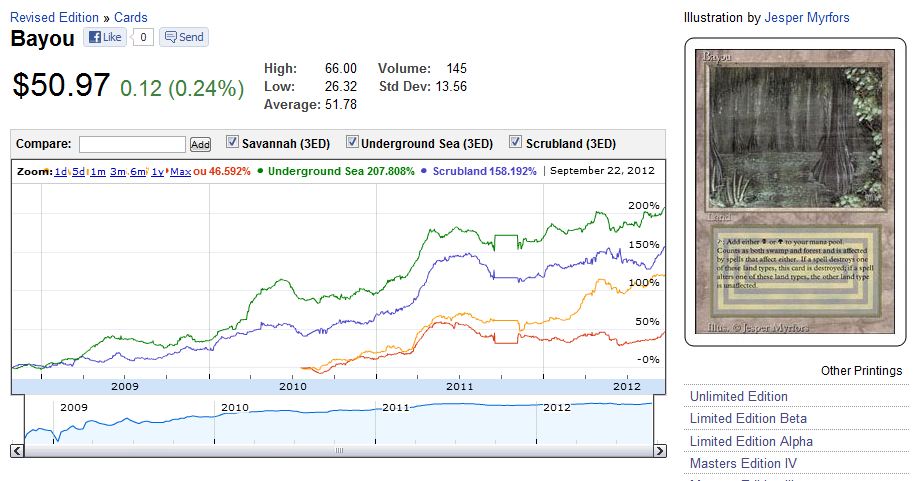Viewport: 921px width, 481px height.
Task: Disable the Scrubland (3ED) comparison checkbox
Action: coord(516,142)
